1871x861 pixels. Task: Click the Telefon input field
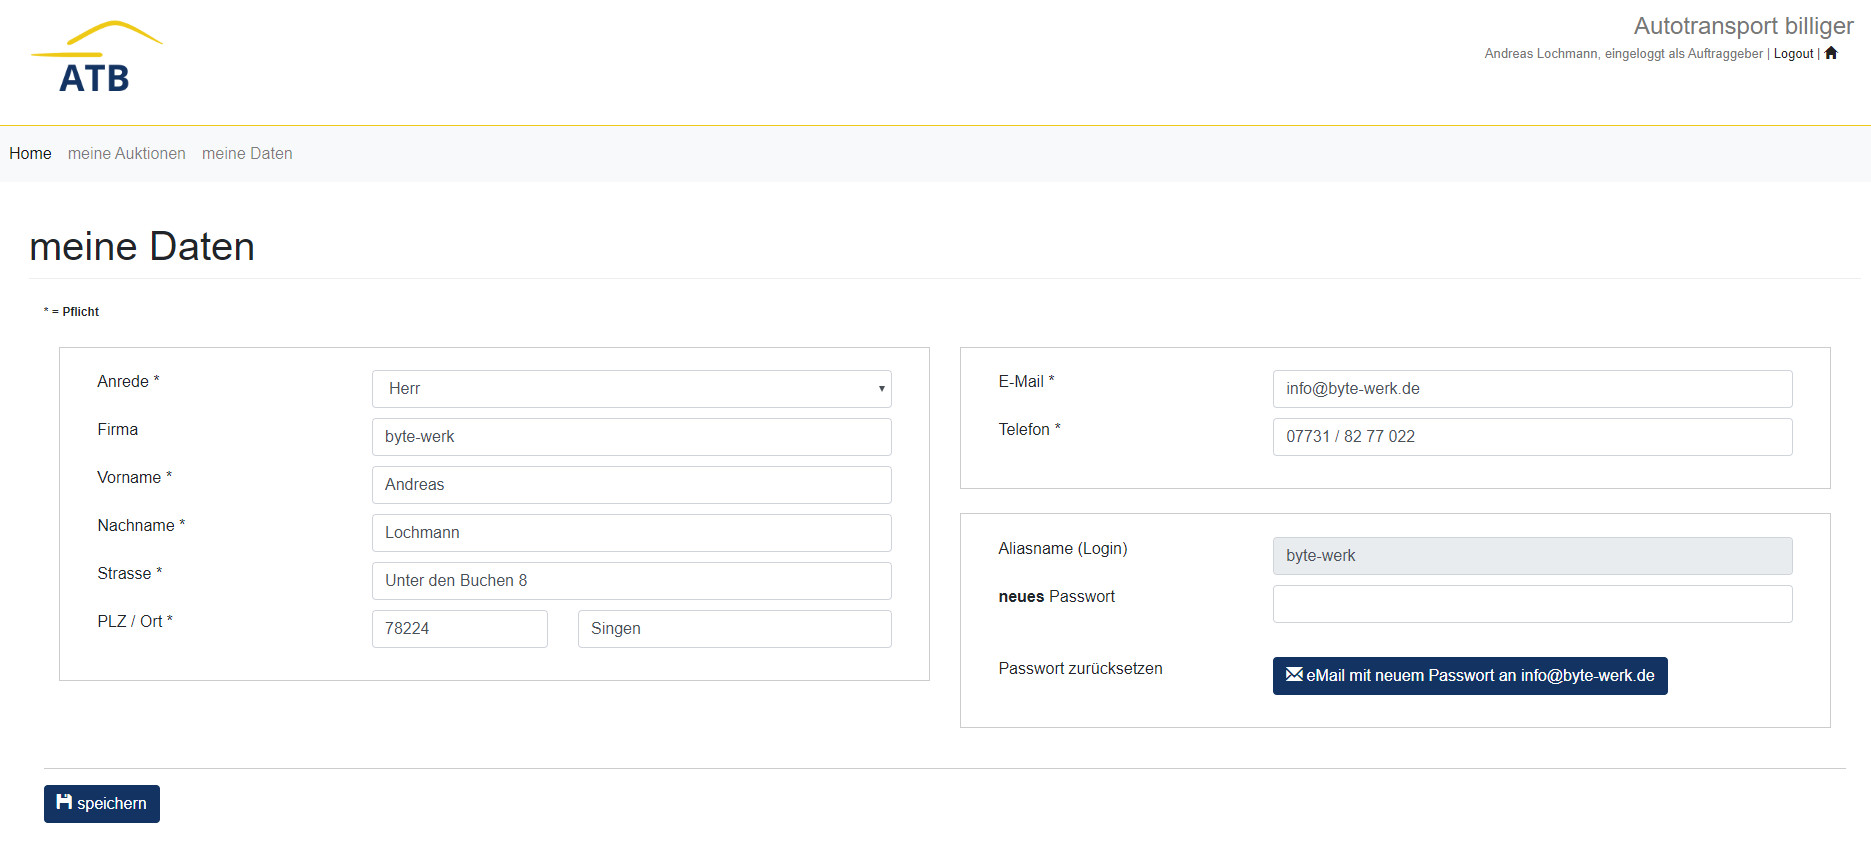tap(1531, 437)
